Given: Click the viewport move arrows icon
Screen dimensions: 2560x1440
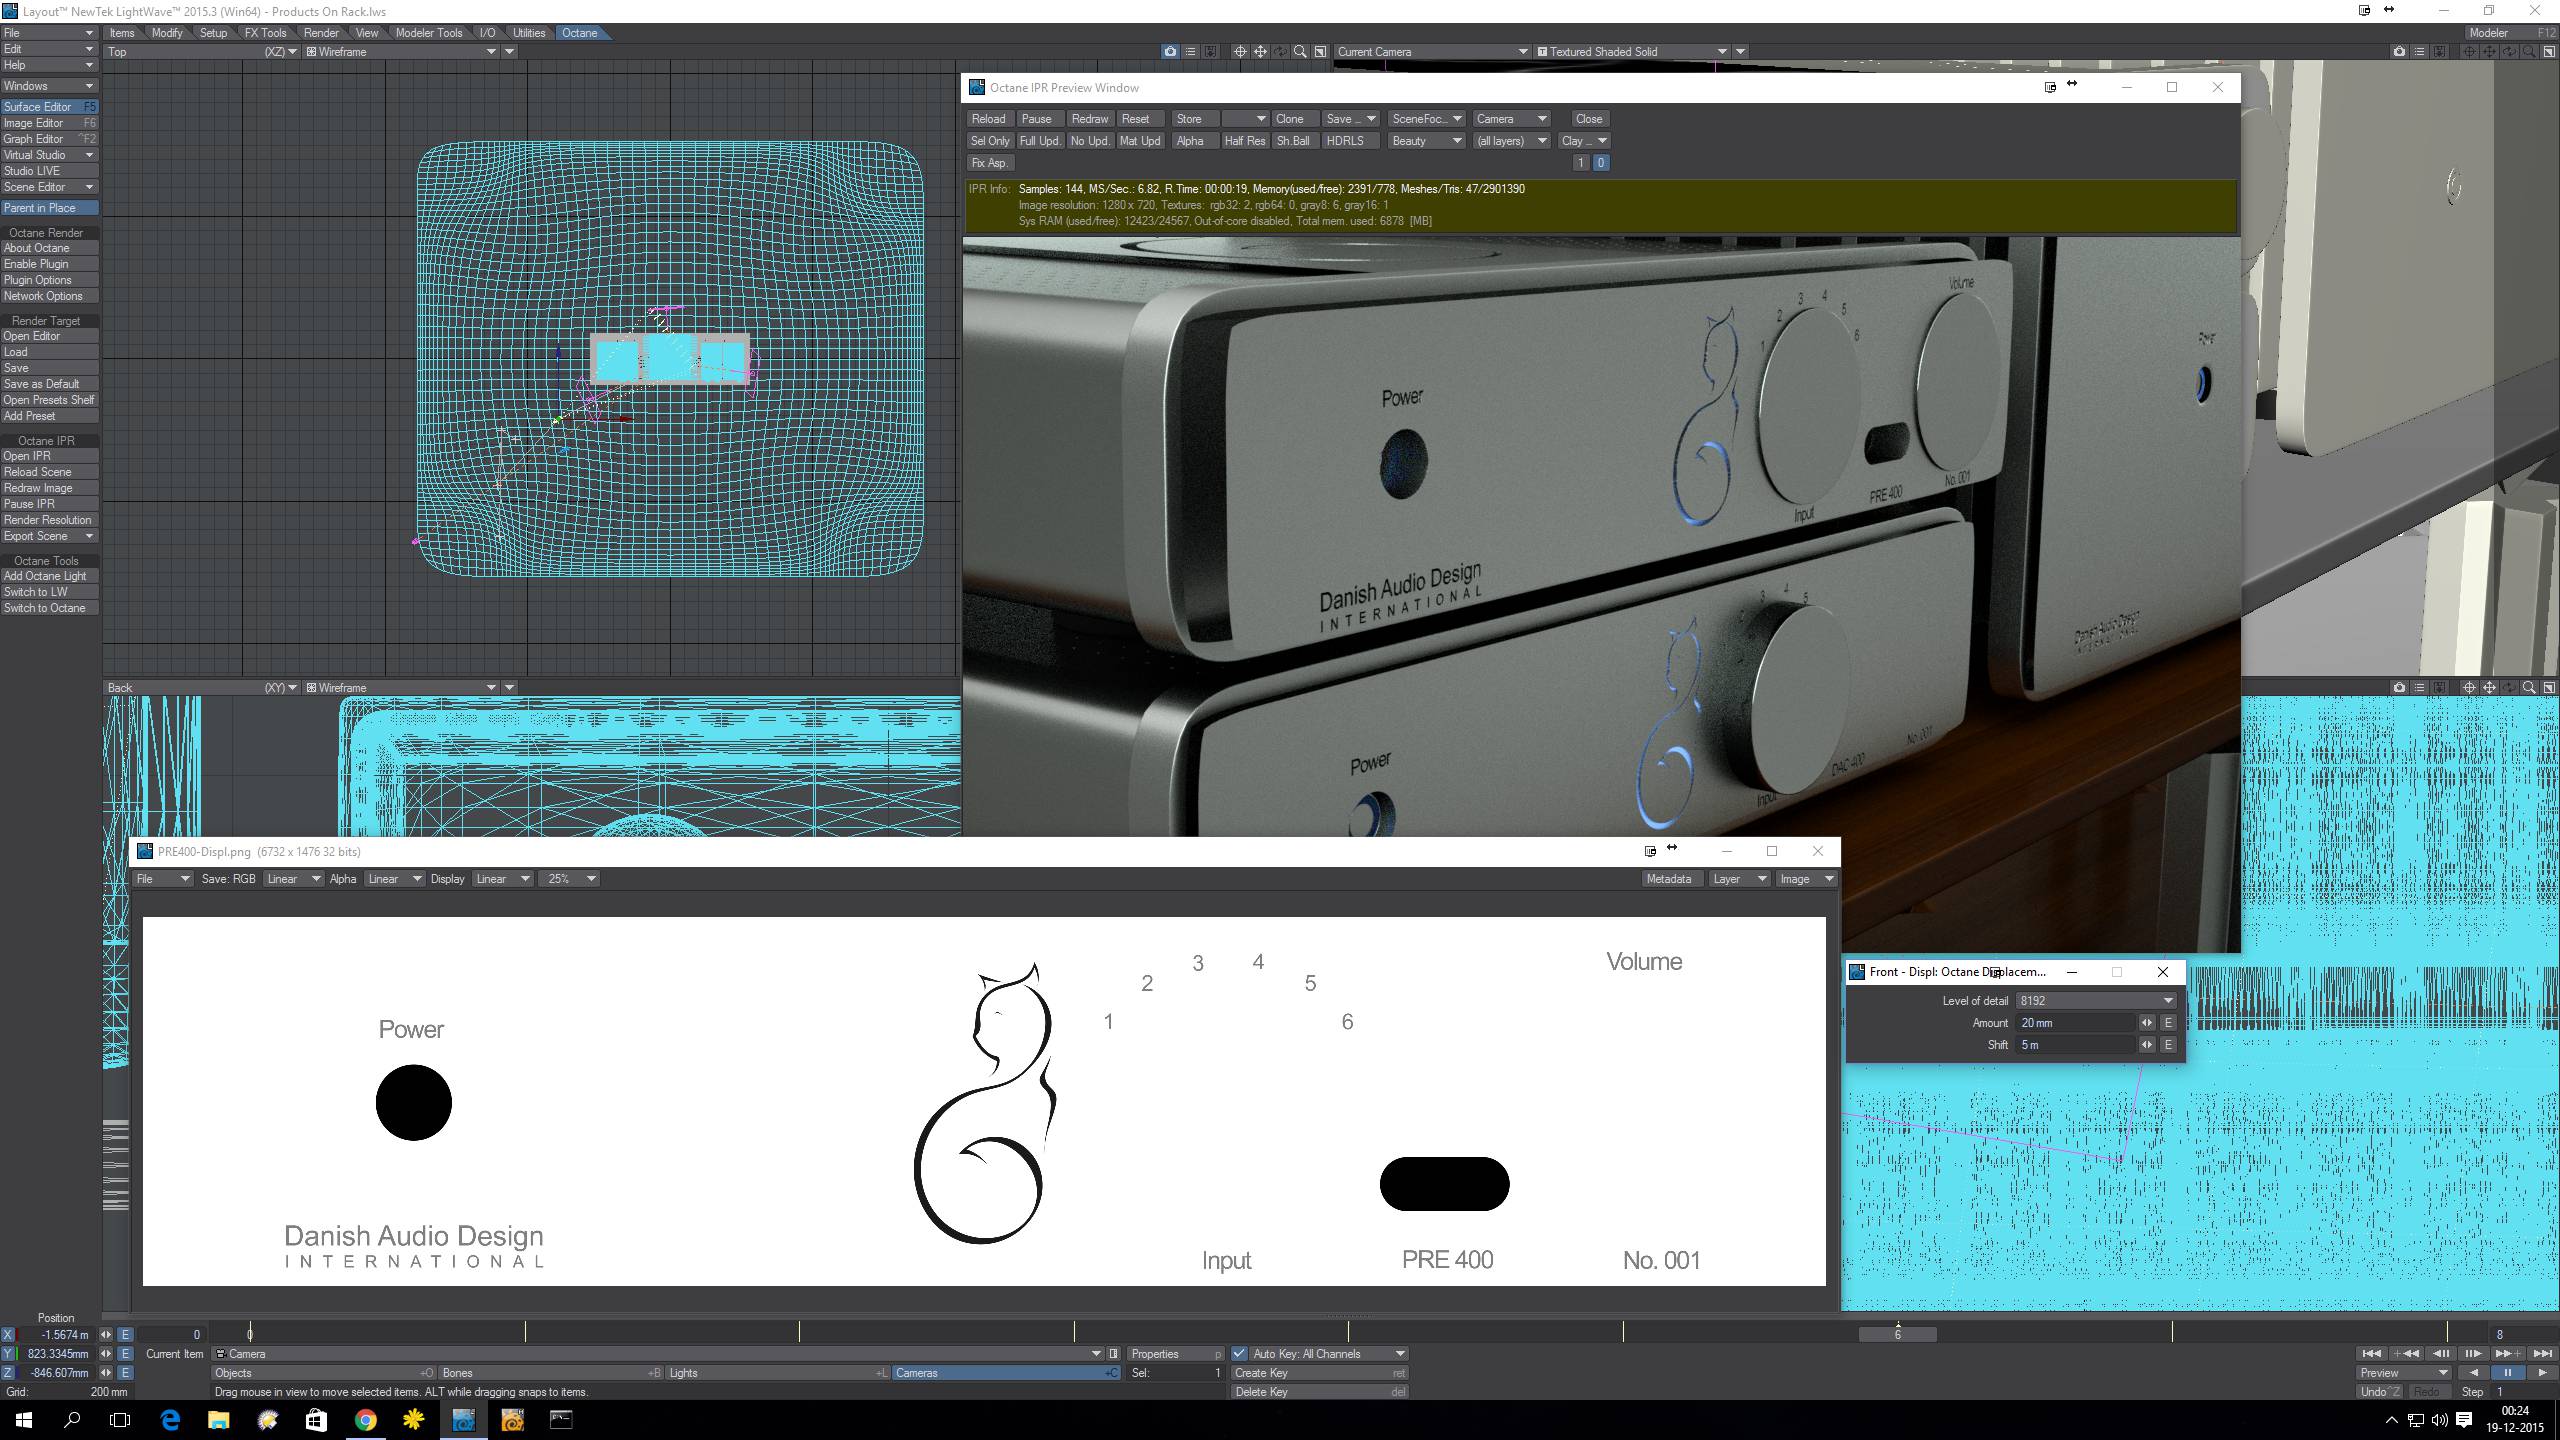Looking at the screenshot, I should coord(1260,51).
